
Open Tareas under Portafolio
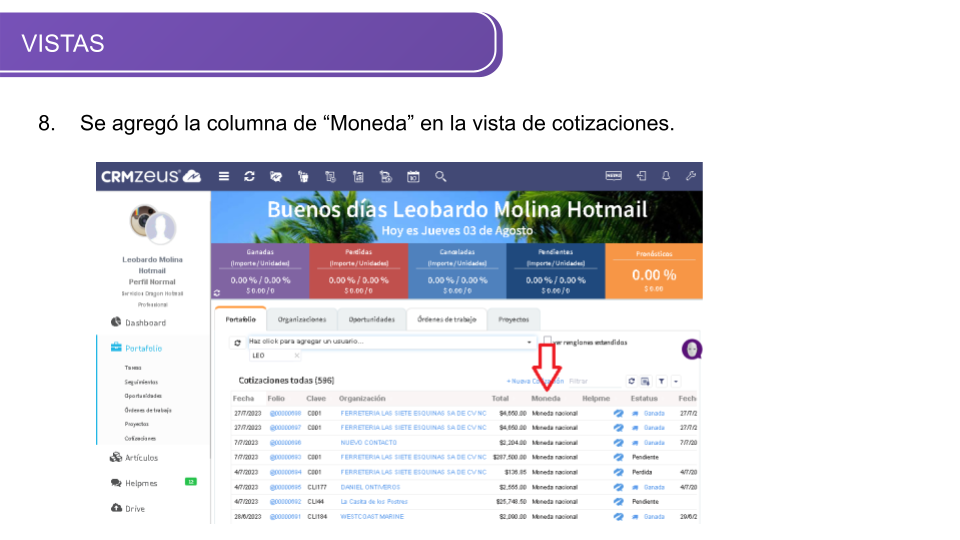(x=133, y=368)
